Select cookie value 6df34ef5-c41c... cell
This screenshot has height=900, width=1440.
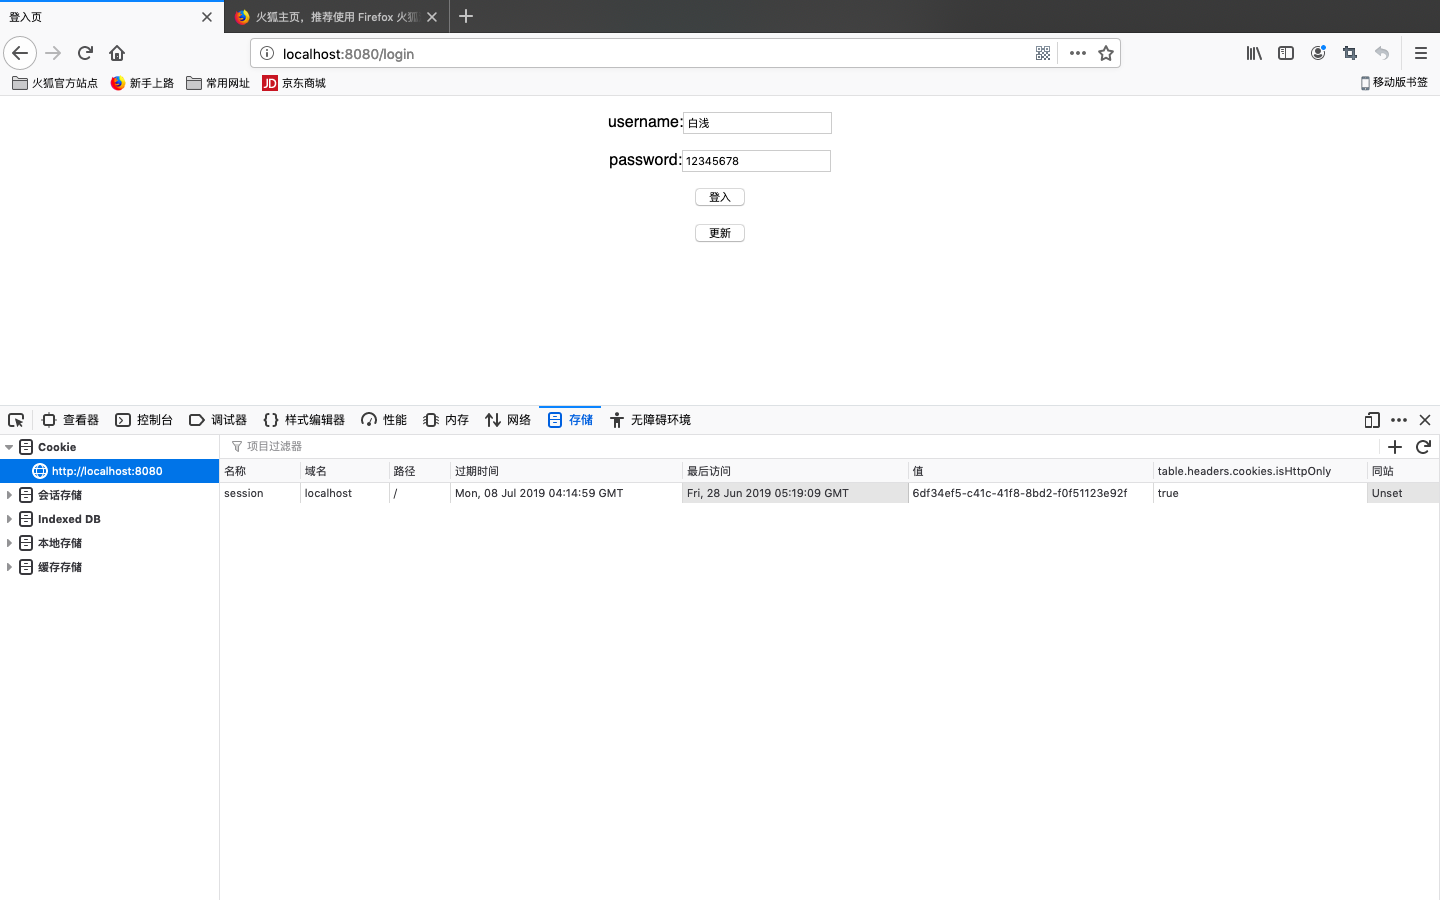[1031, 493]
